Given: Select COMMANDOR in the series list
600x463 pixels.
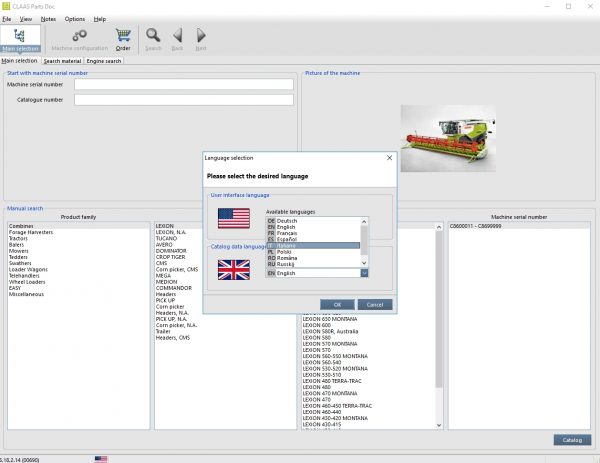Looking at the screenshot, I should point(174,288).
